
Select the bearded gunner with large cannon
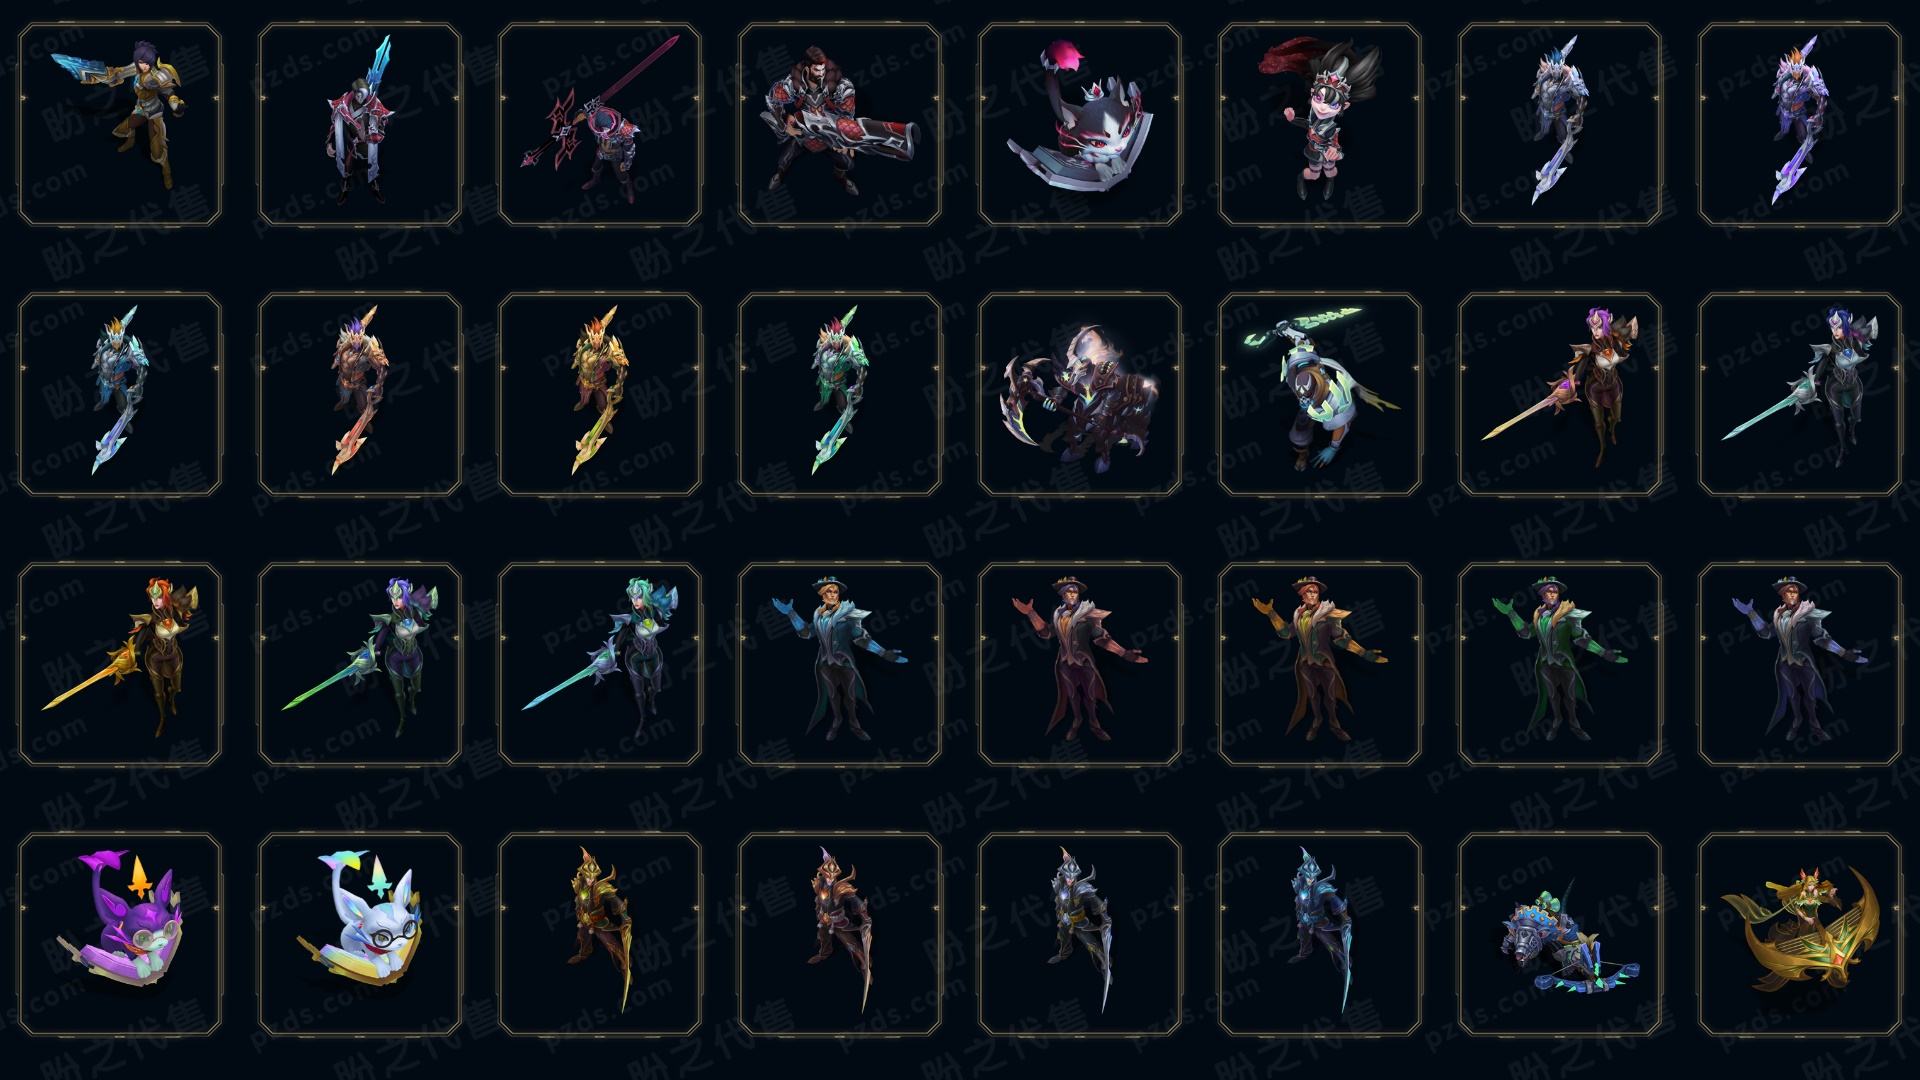[840, 125]
